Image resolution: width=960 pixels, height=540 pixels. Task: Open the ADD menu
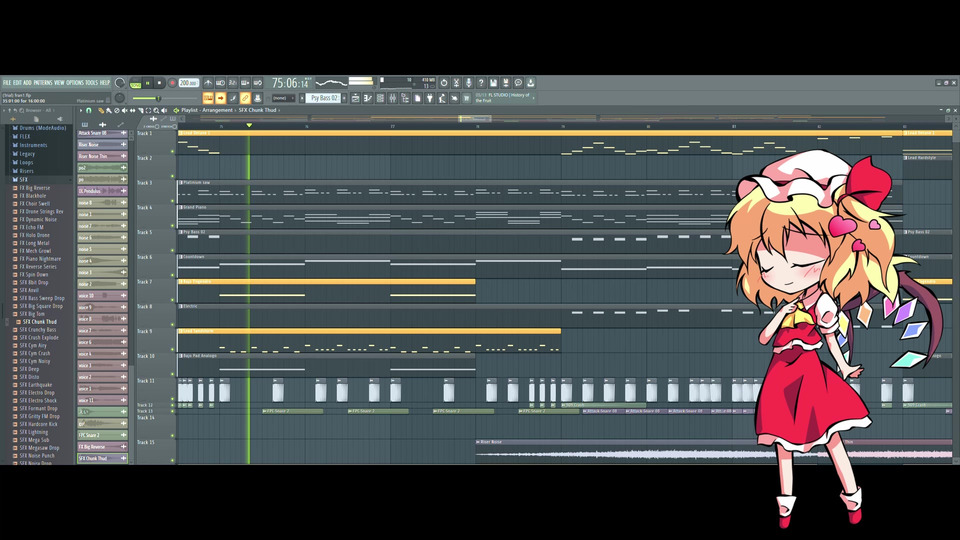[28, 83]
